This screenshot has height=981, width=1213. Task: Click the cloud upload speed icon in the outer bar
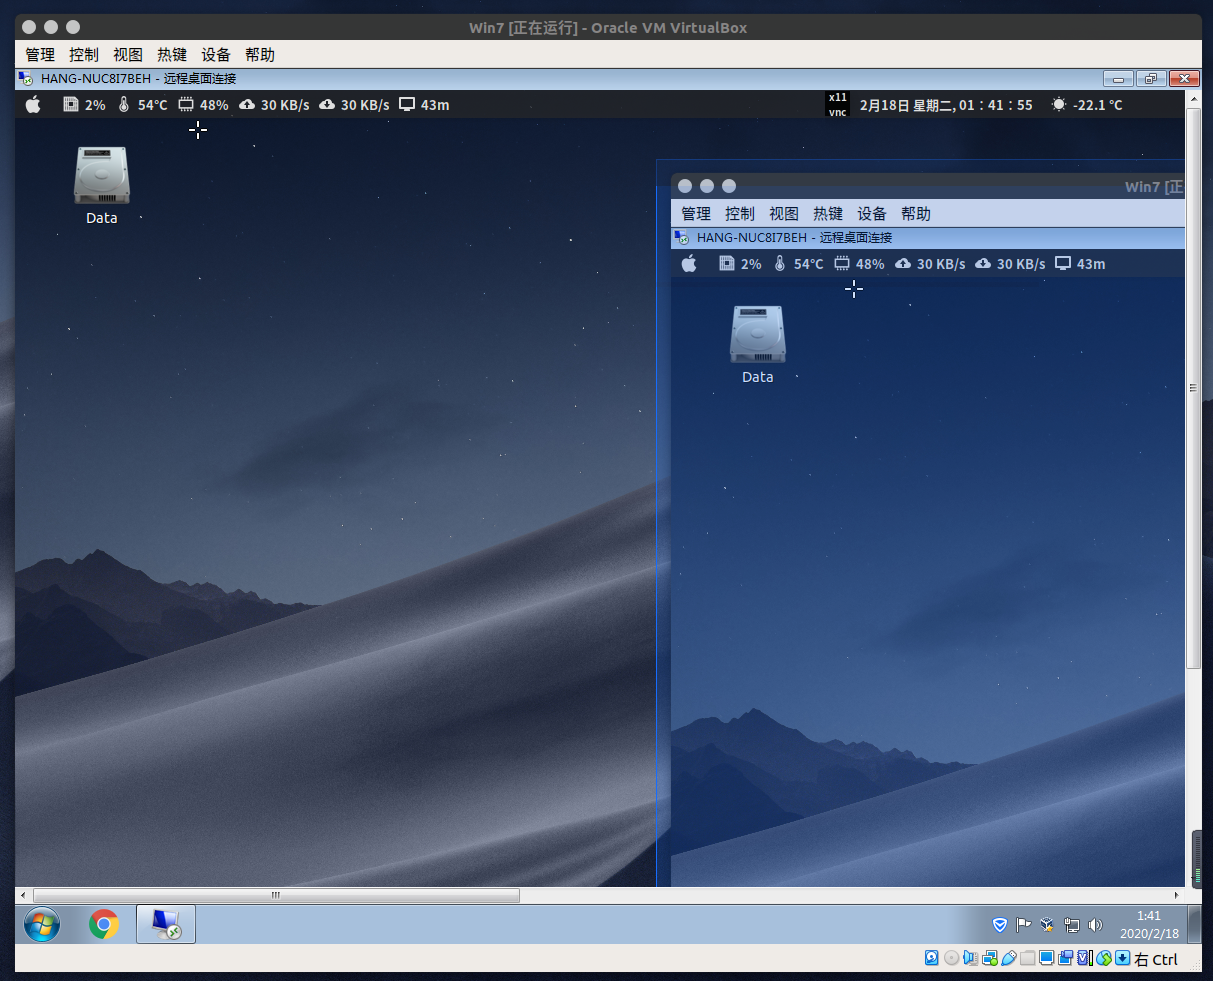click(x=247, y=104)
